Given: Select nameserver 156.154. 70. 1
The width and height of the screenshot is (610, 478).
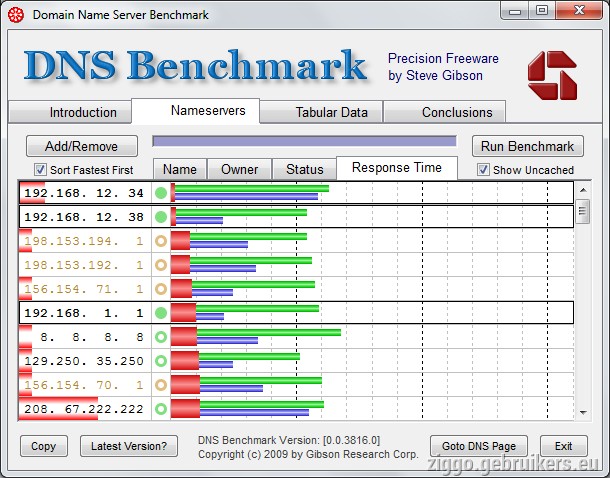Looking at the screenshot, I should pyautogui.click(x=84, y=385).
